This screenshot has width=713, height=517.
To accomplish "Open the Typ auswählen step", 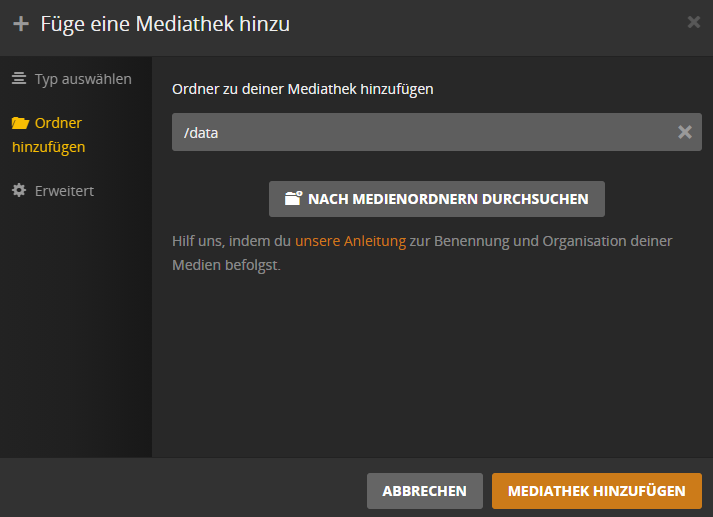I will (x=72, y=79).
